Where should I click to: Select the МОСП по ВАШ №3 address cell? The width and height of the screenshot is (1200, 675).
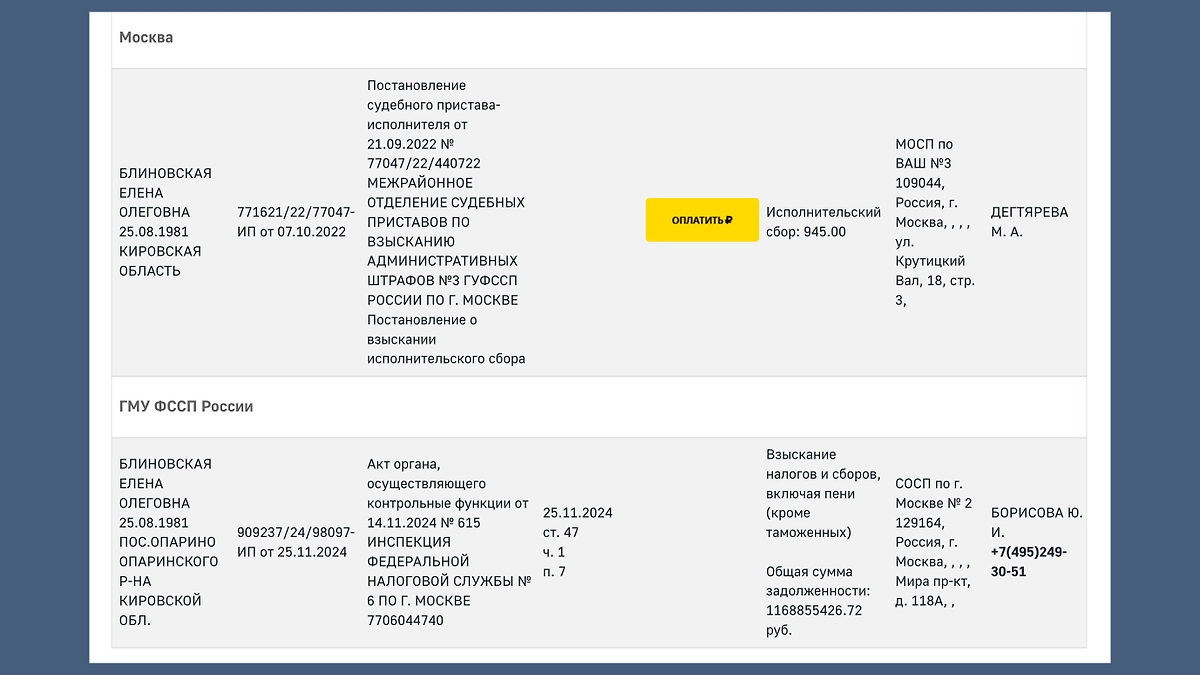[936, 222]
